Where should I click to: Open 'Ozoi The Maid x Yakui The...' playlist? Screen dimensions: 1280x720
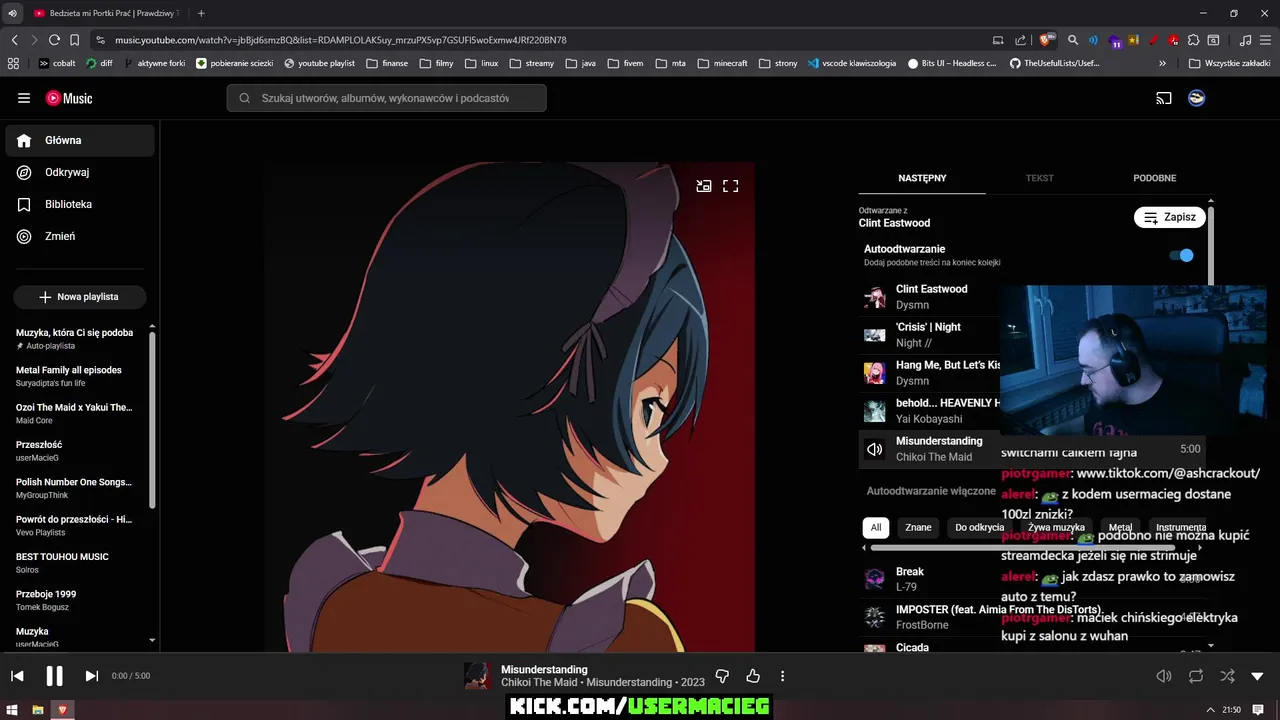(x=75, y=414)
